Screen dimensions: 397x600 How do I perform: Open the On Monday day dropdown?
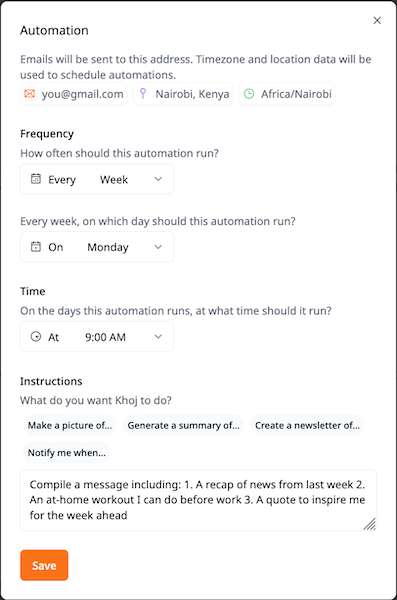(97, 247)
